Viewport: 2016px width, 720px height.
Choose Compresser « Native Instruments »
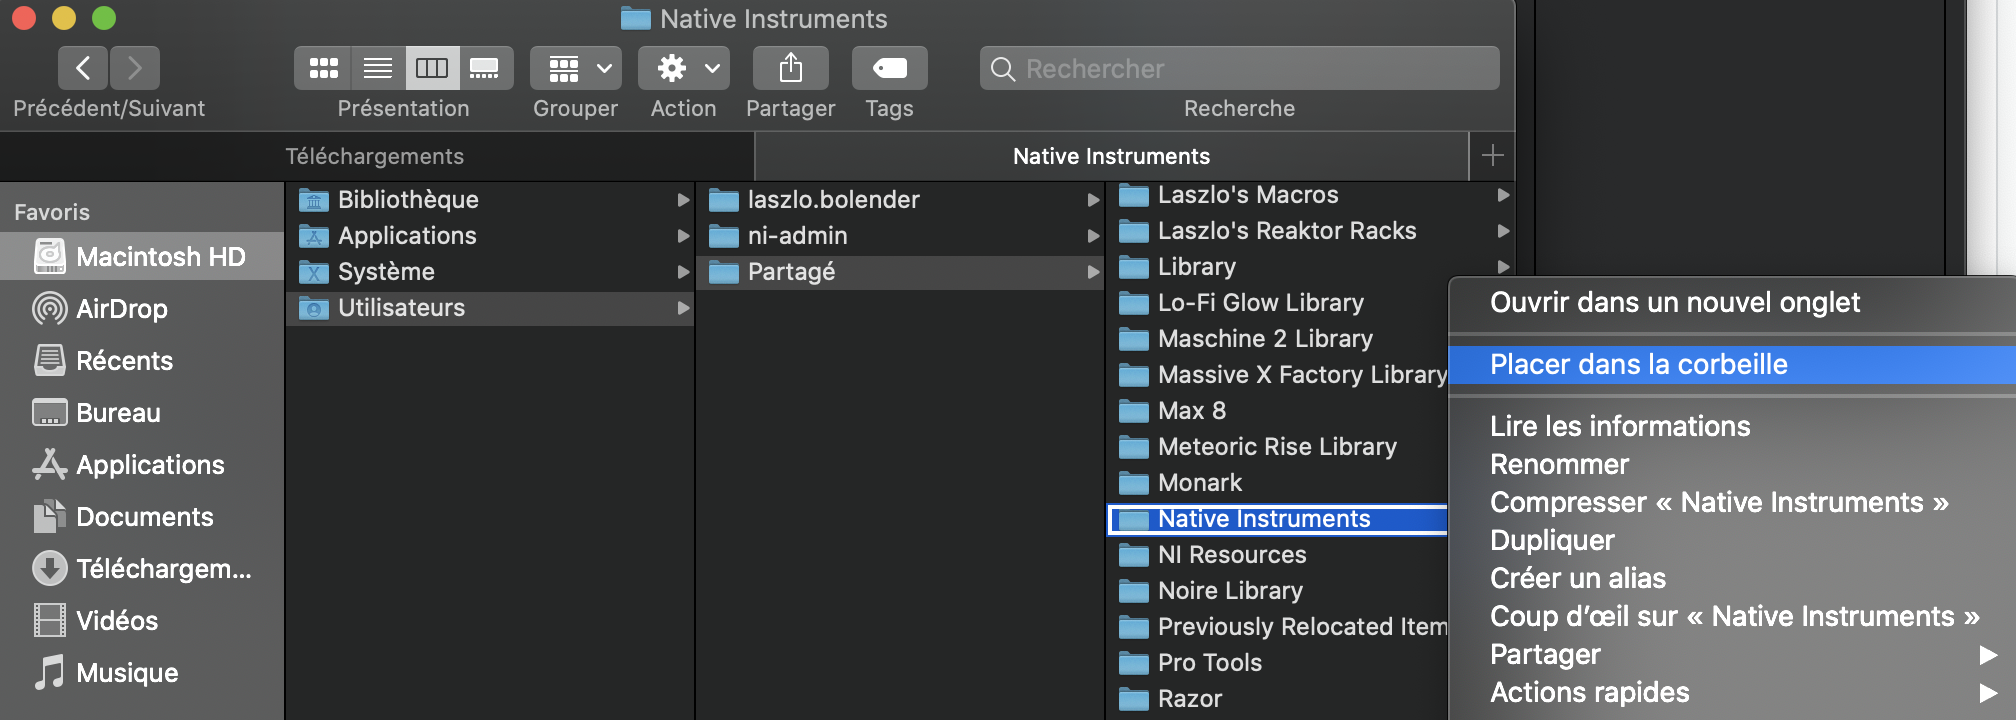[x=1732, y=503]
